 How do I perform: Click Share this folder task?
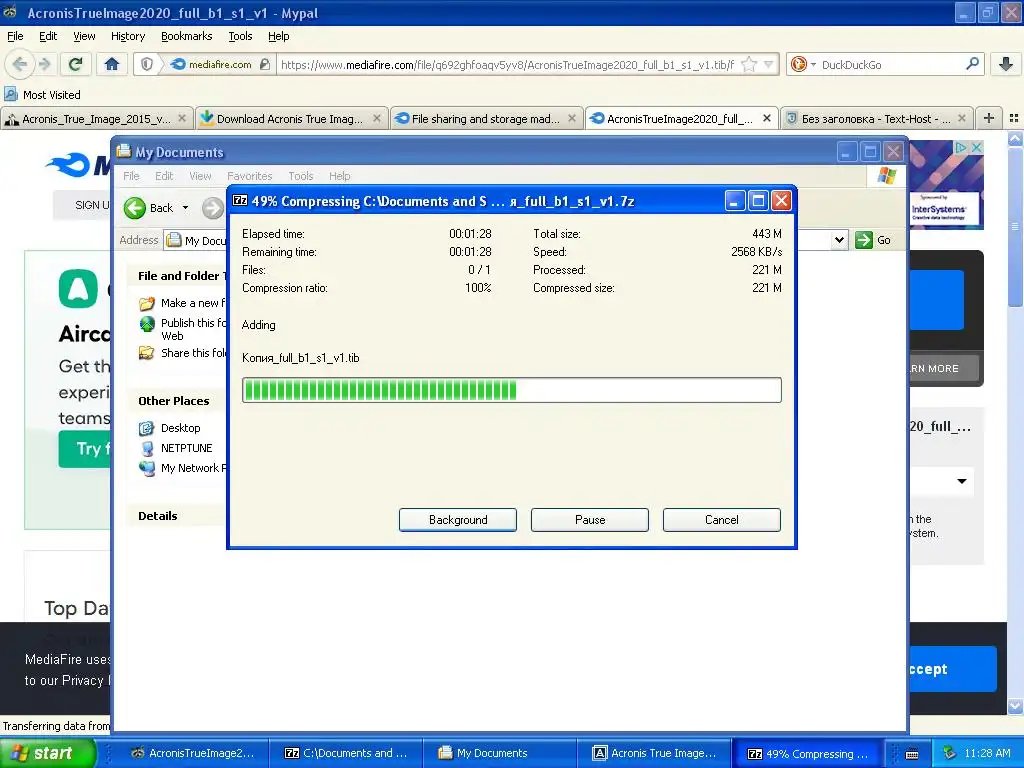[183, 353]
